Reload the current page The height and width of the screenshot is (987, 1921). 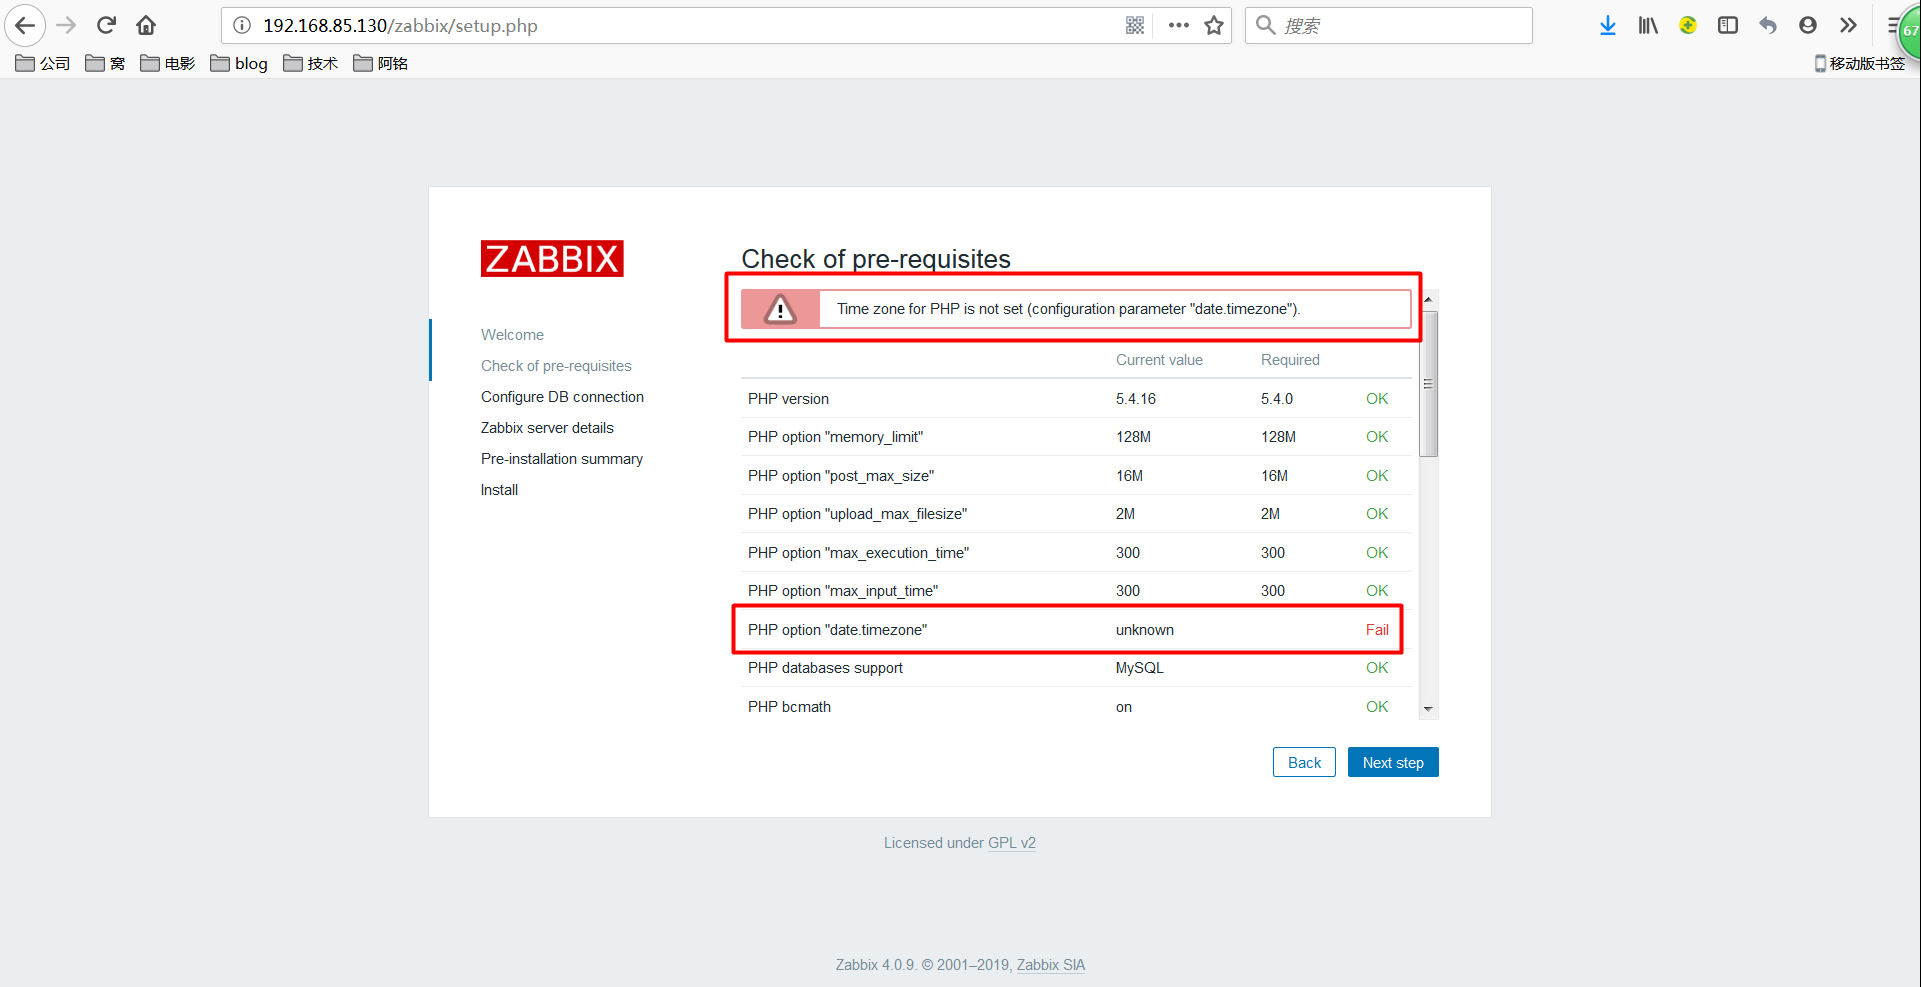click(x=106, y=25)
